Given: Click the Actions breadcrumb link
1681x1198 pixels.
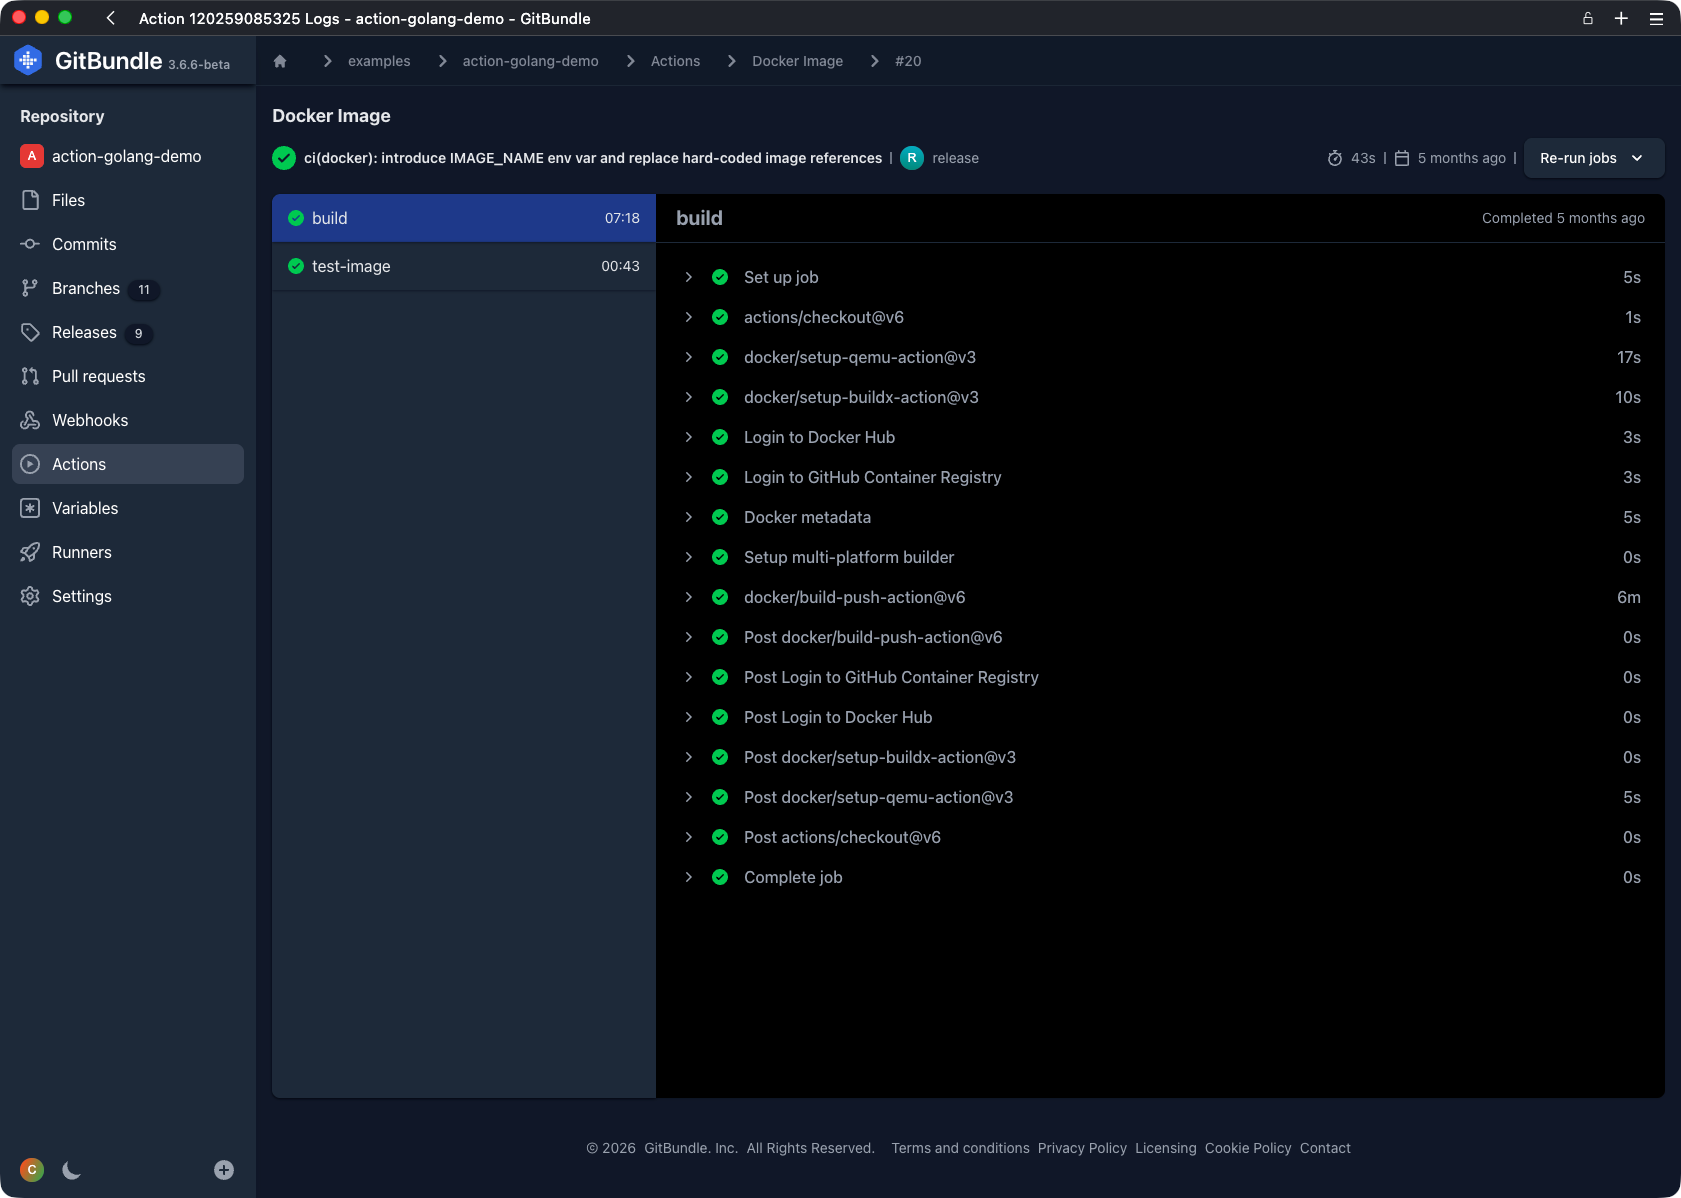Looking at the screenshot, I should coord(675,61).
